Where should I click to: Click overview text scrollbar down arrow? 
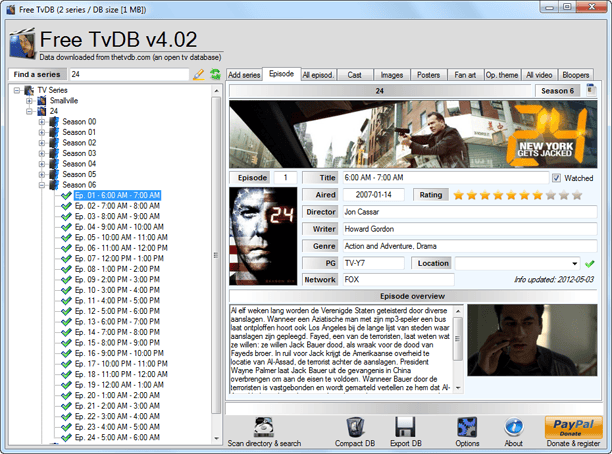pos(458,388)
